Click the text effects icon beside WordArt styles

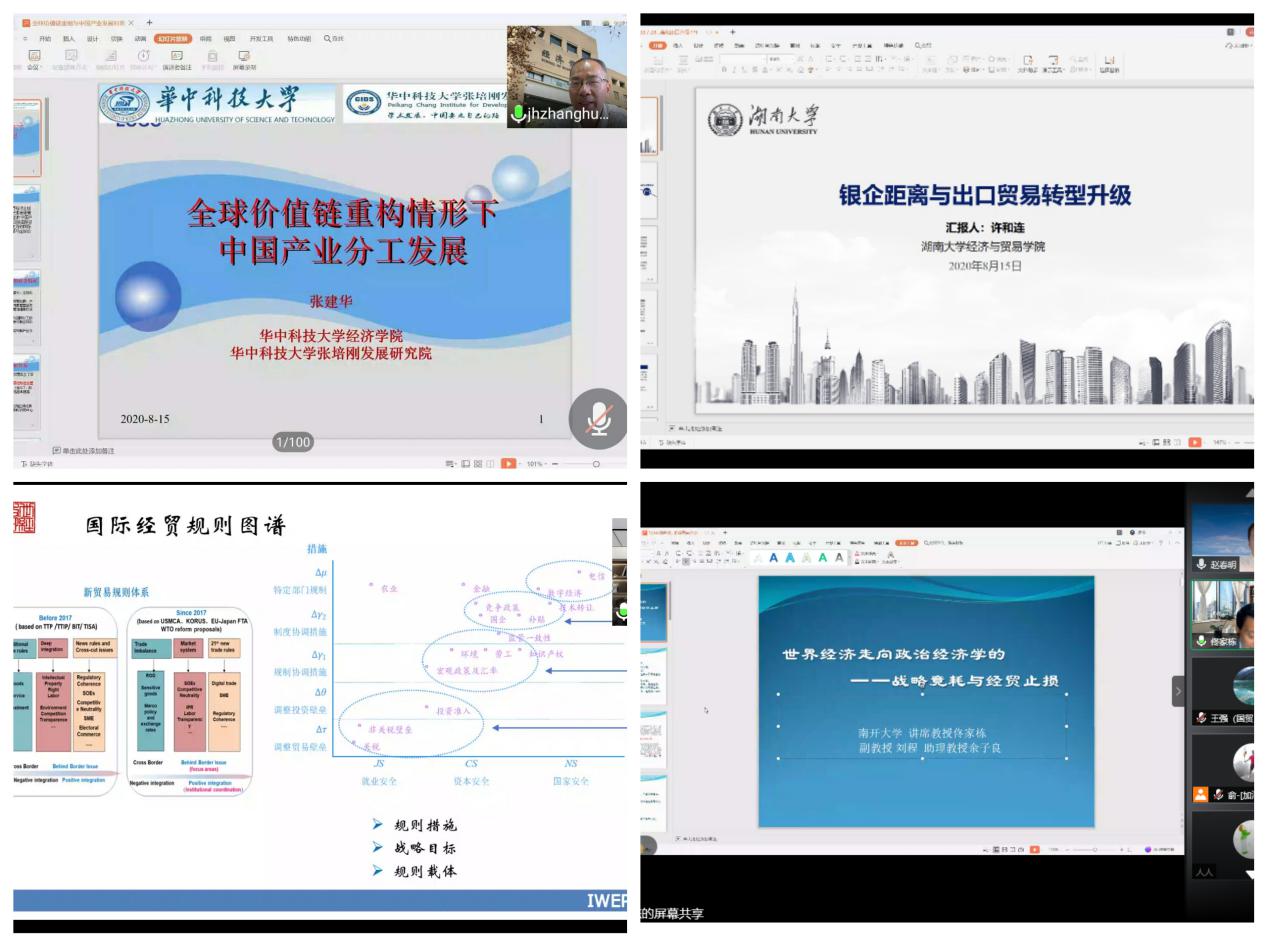point(889,555)
